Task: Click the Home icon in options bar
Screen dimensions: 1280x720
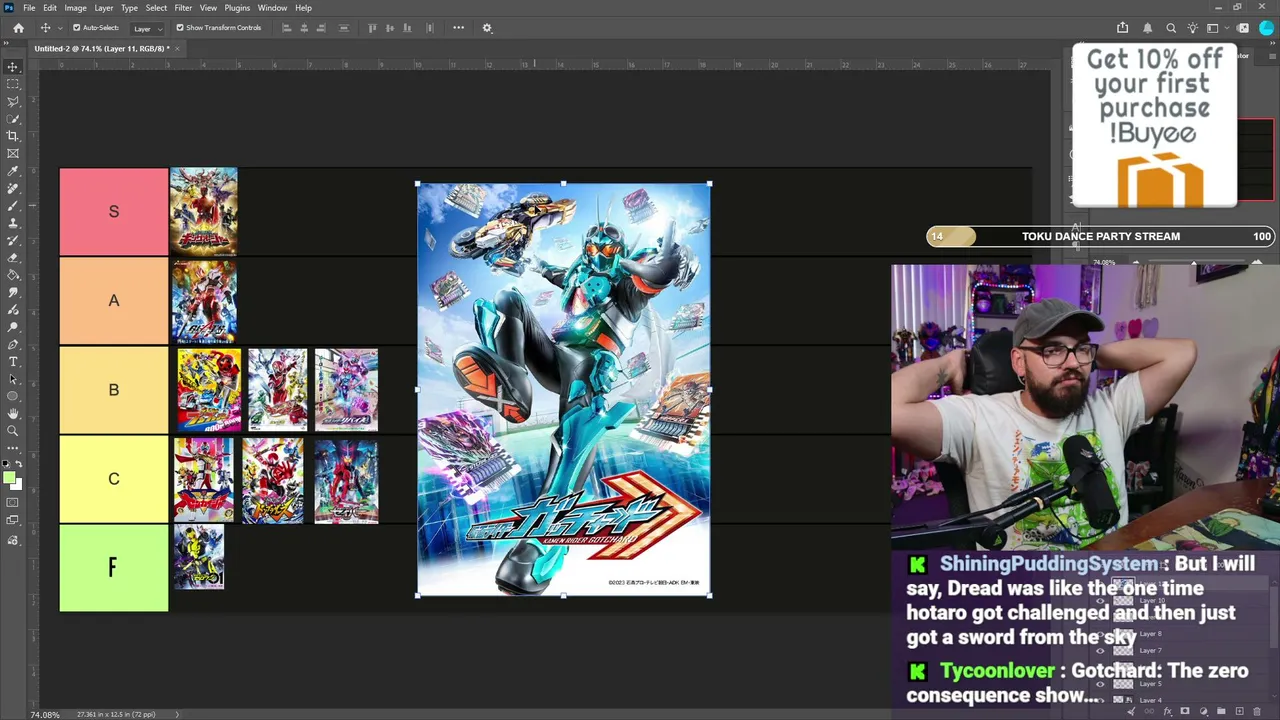Action: click(x=18, y=28)
